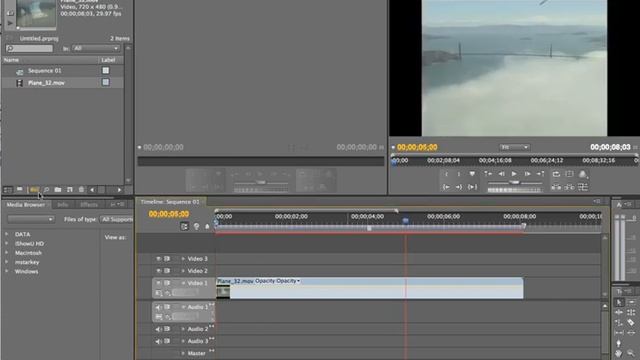Image resolution: width=640 pixels, height=360 pixels.
Task: Switch to the Effects tab
Action: 89,204
